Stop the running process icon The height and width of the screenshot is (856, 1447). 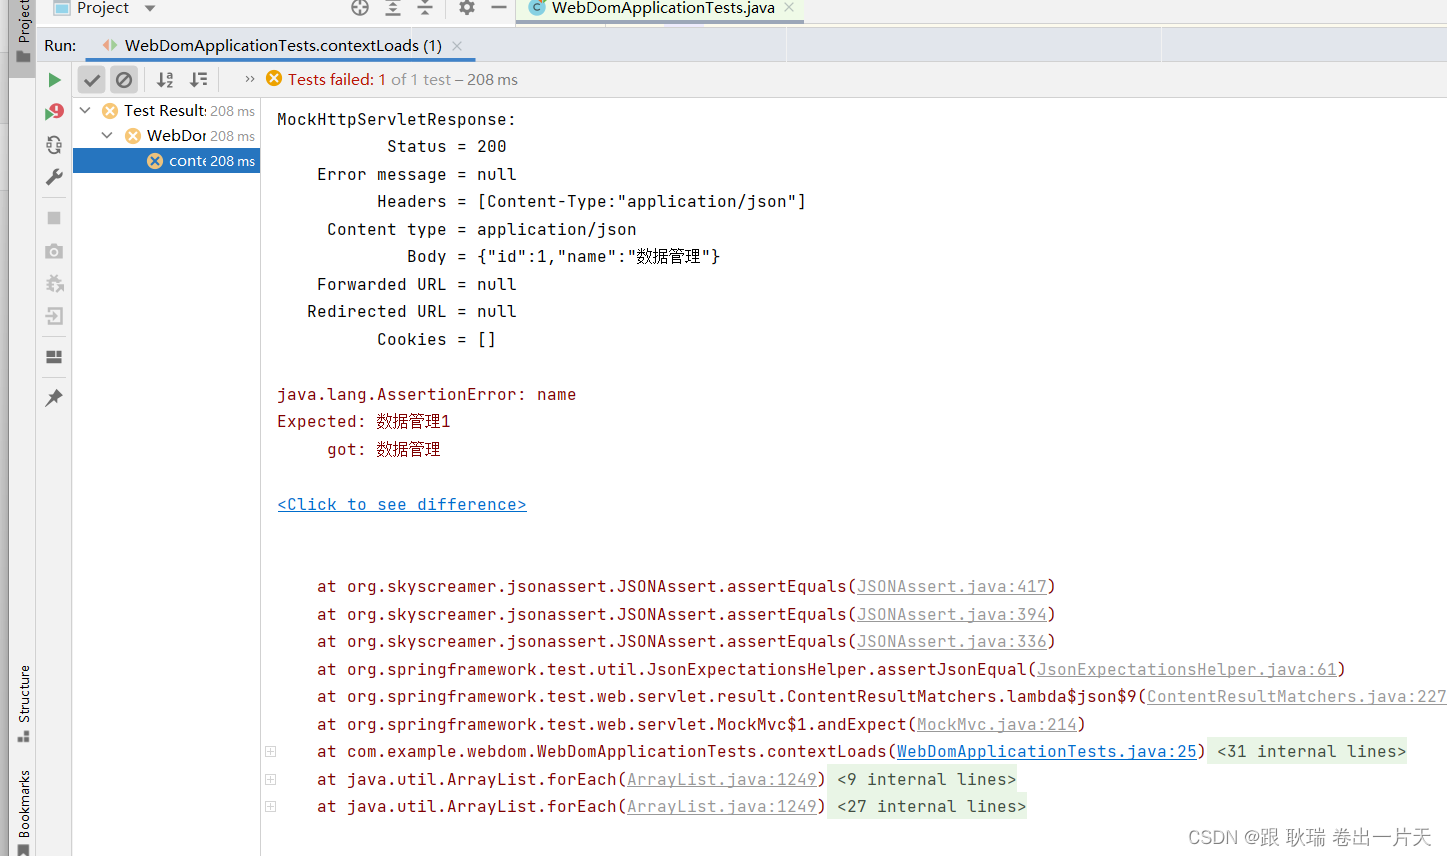pos(54,218)
